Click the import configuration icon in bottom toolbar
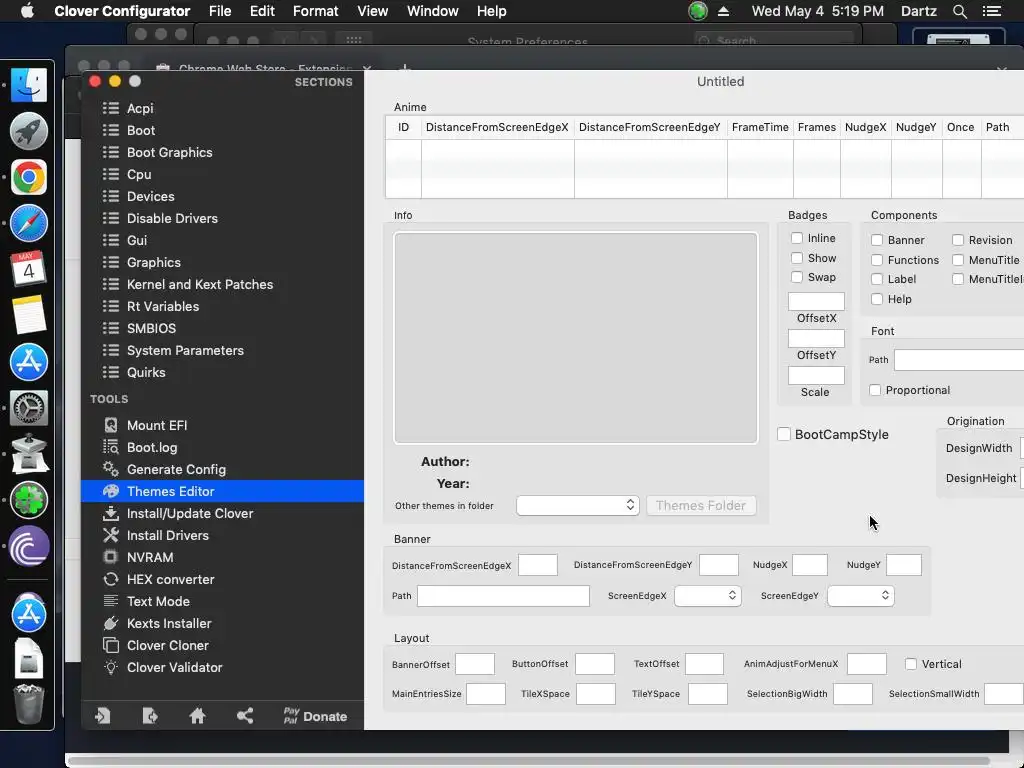The height and width of the screenshot is (768, 1024). click(x=103, y=716)
